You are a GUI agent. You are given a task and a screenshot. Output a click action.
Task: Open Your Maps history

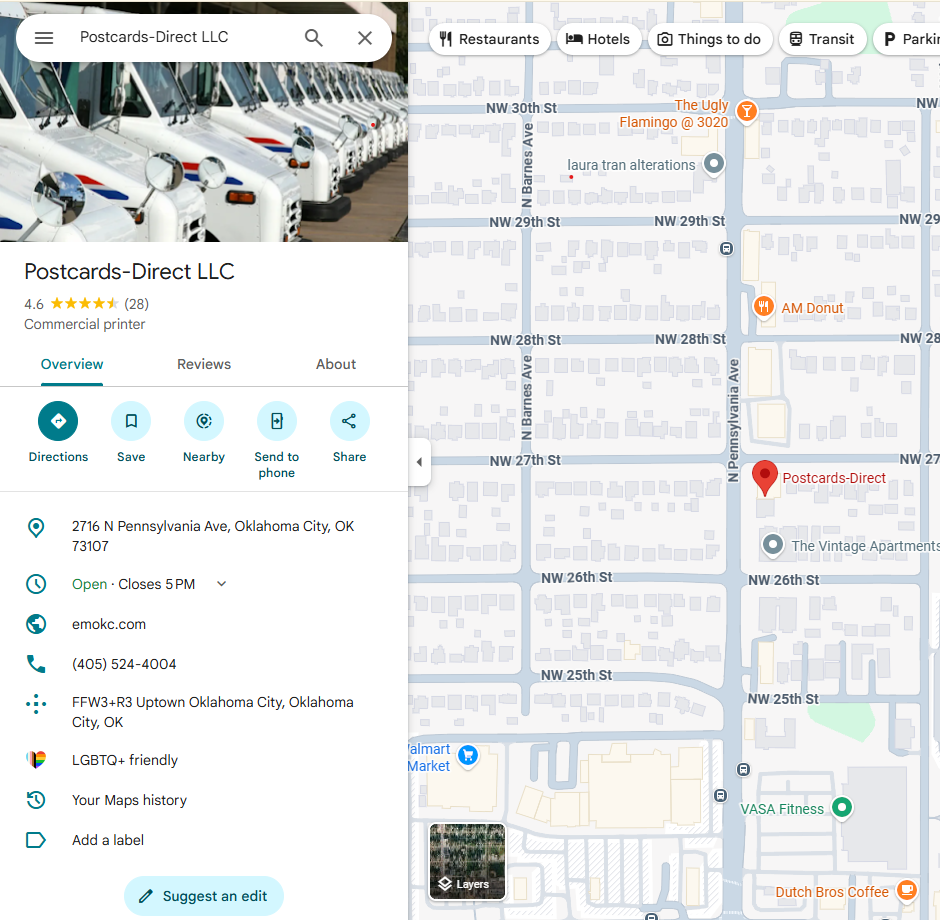click(x=129, y=800)
